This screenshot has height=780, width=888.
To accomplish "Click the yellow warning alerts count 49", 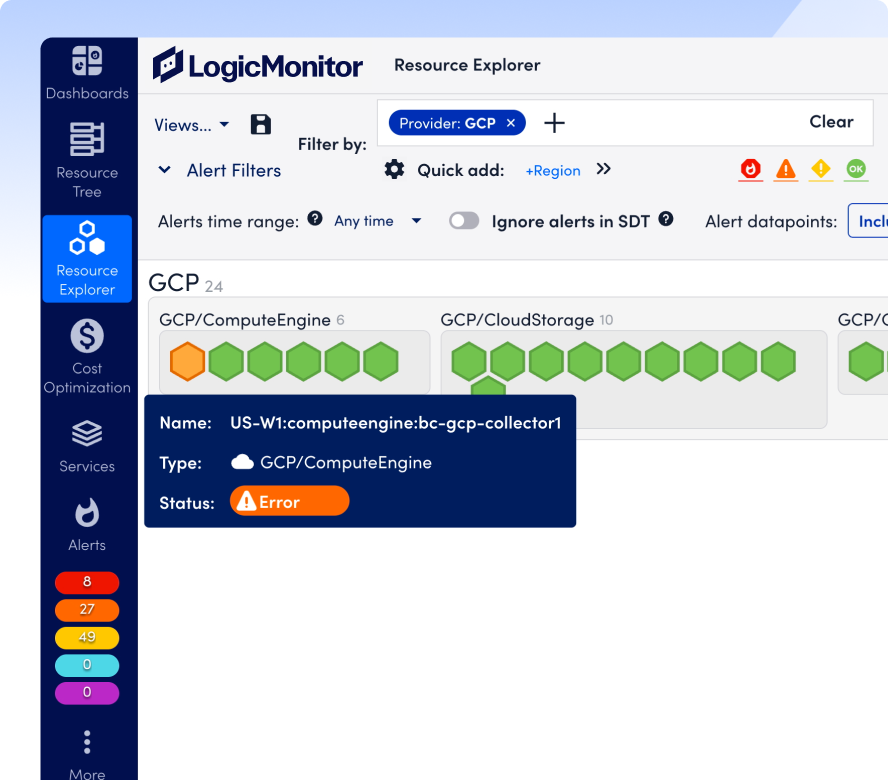I will (x=87, y=637).
